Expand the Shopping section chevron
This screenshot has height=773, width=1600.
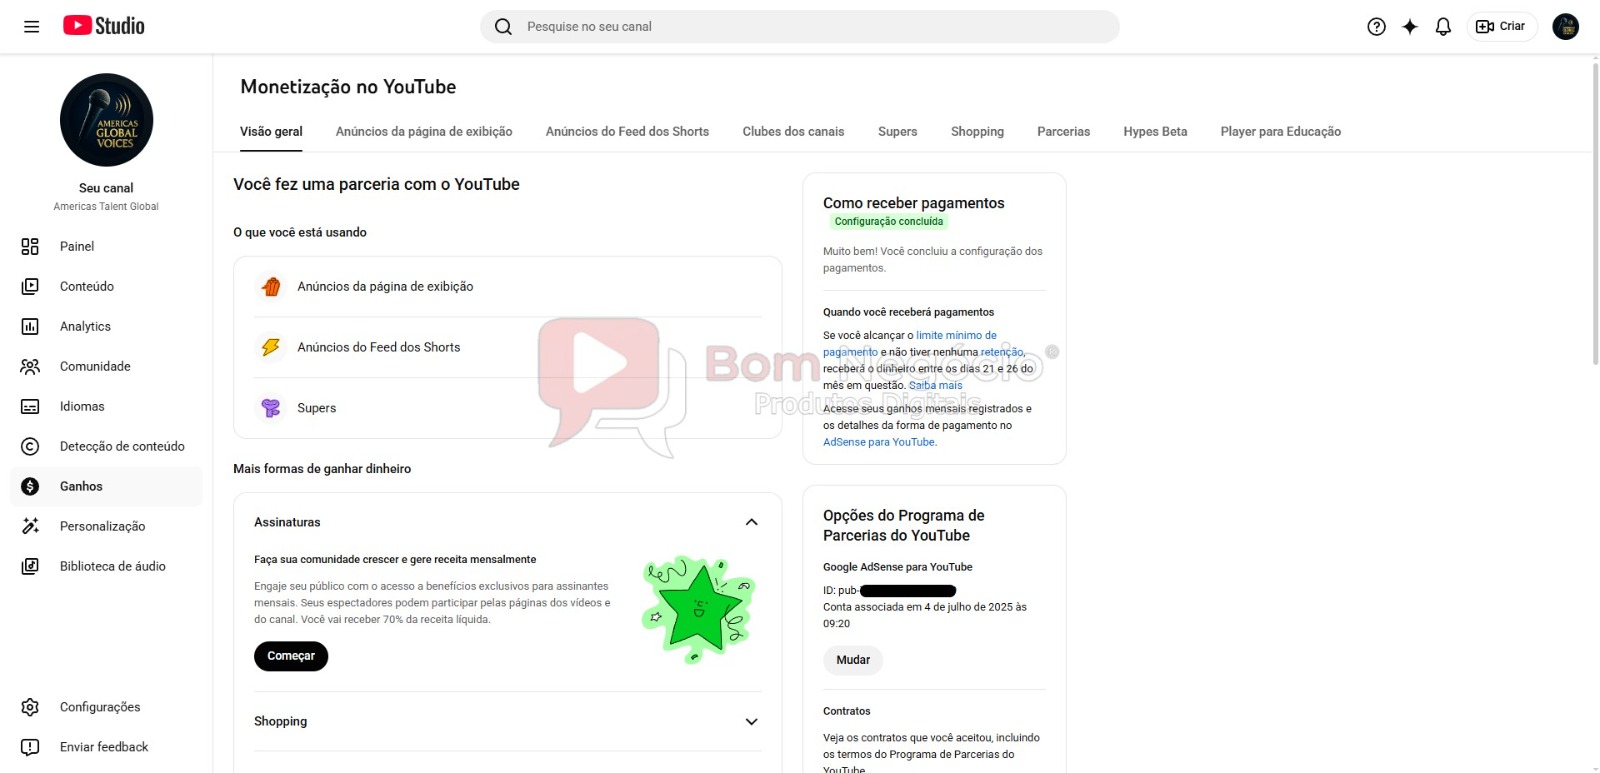(x=751, y=722)
